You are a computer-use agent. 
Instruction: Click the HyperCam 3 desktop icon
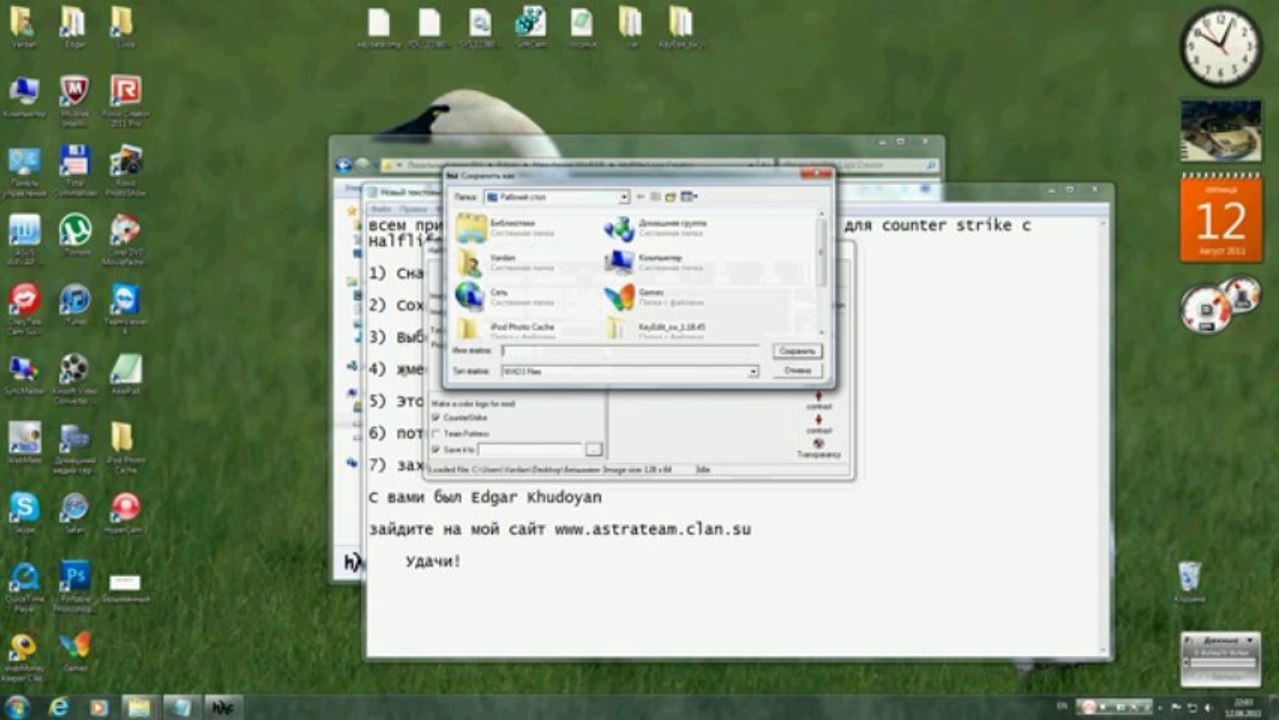pos(125,512)
